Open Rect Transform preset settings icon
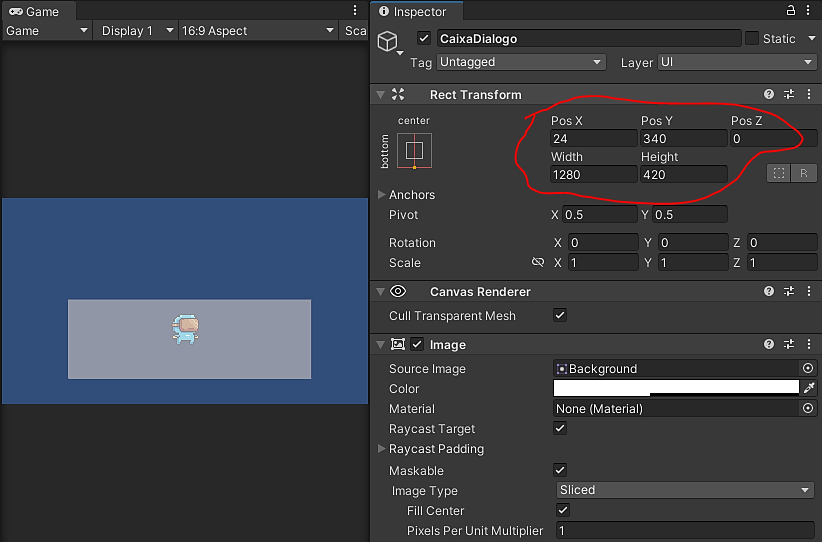Viewport: 822px width, 542px height. click(x=789, y=94)
